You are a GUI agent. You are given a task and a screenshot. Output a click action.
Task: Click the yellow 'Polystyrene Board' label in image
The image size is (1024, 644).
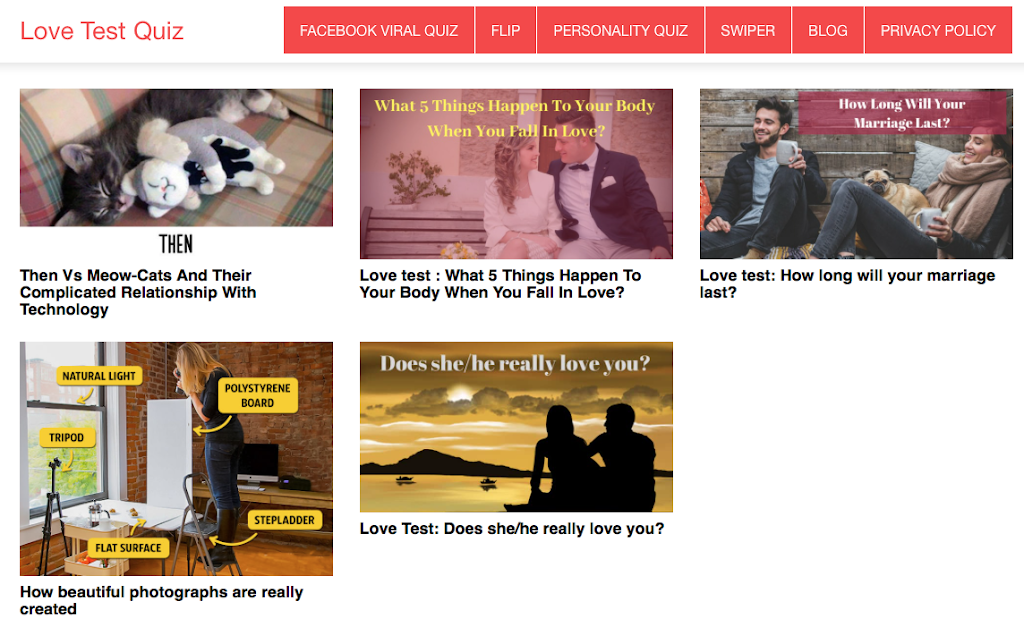click(x=258, y=395)
